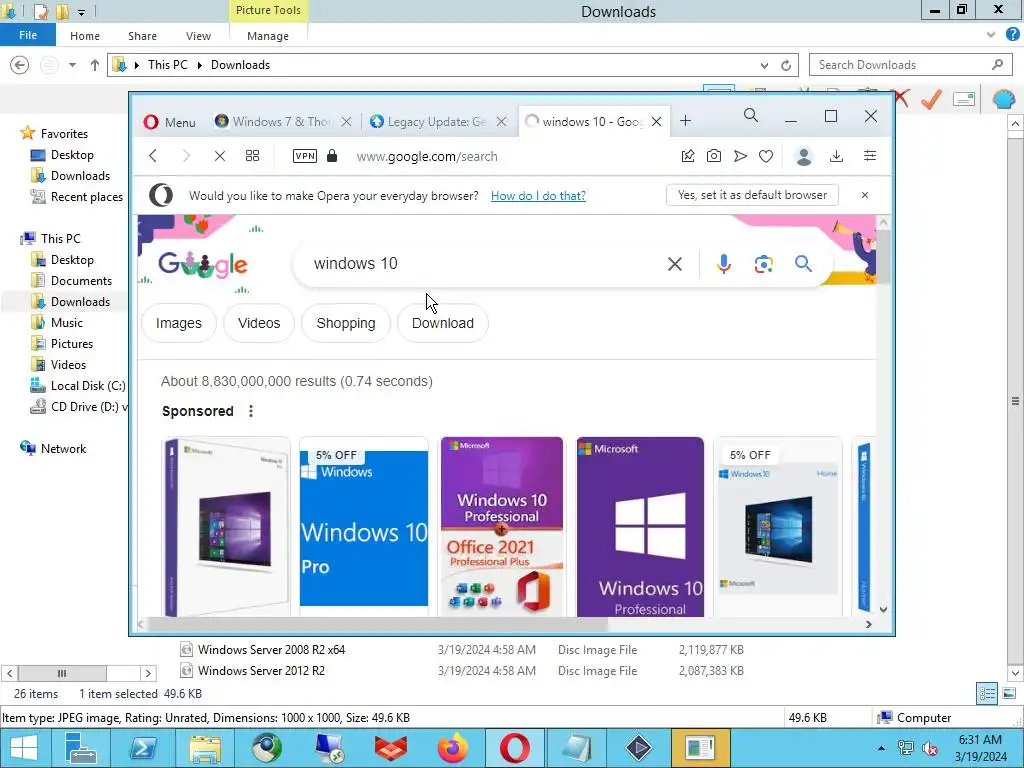The image size is (1024, 768).
Task: Open the Home ribbon tab
Action: pos(85,36)
